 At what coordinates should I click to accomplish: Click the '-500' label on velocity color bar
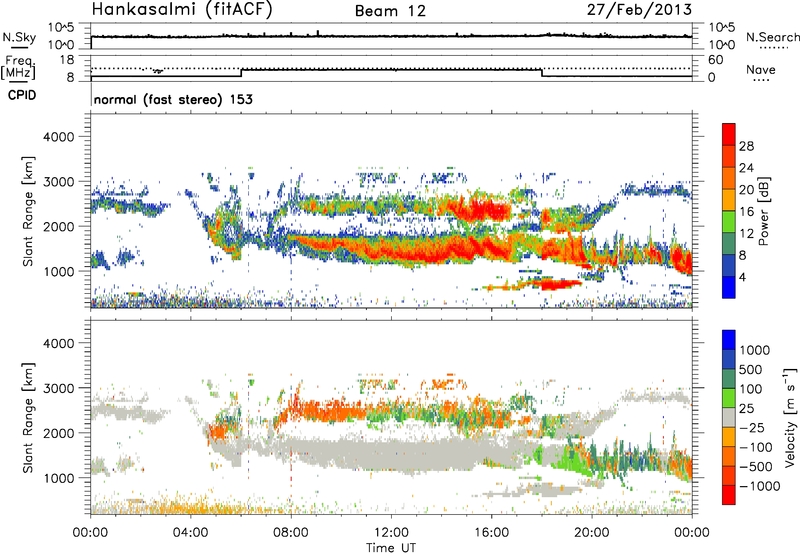pos(756,467)
